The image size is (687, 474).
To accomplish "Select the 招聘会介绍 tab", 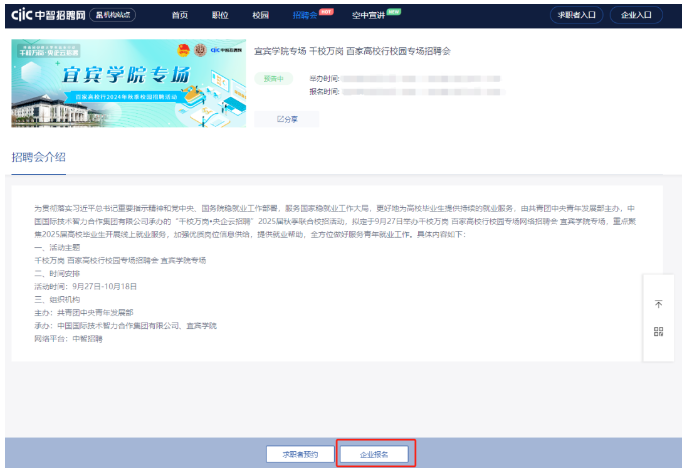I will pos(39,157).
